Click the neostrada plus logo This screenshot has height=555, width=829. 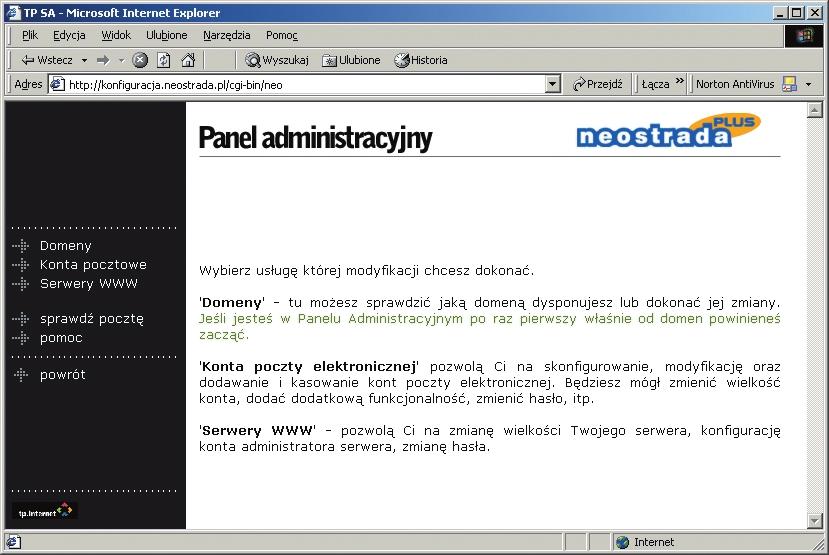pyautogui.click(x=668, y=131)
